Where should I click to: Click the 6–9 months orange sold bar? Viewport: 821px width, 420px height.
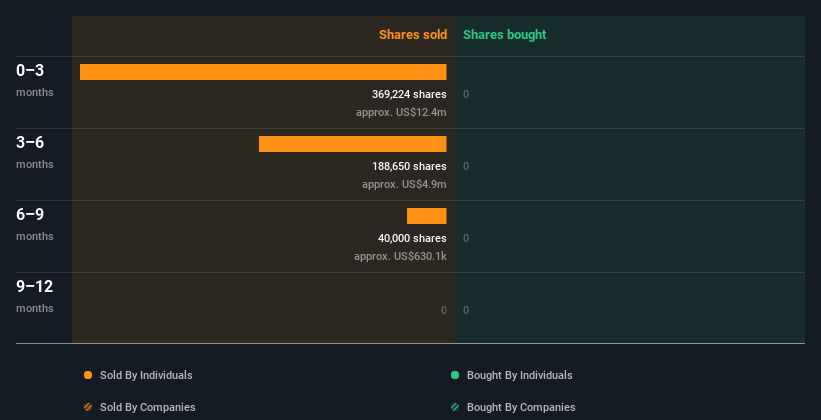[x=427, y=216]
